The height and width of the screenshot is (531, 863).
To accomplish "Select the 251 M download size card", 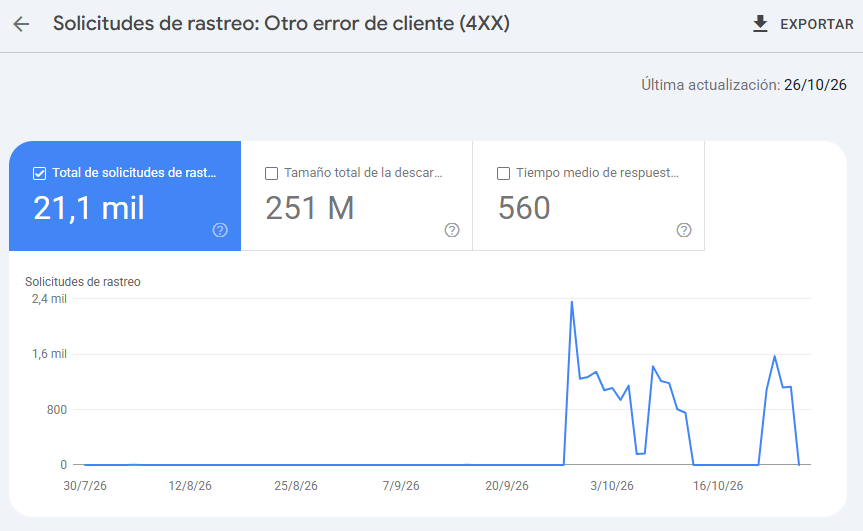I will 357,196.
